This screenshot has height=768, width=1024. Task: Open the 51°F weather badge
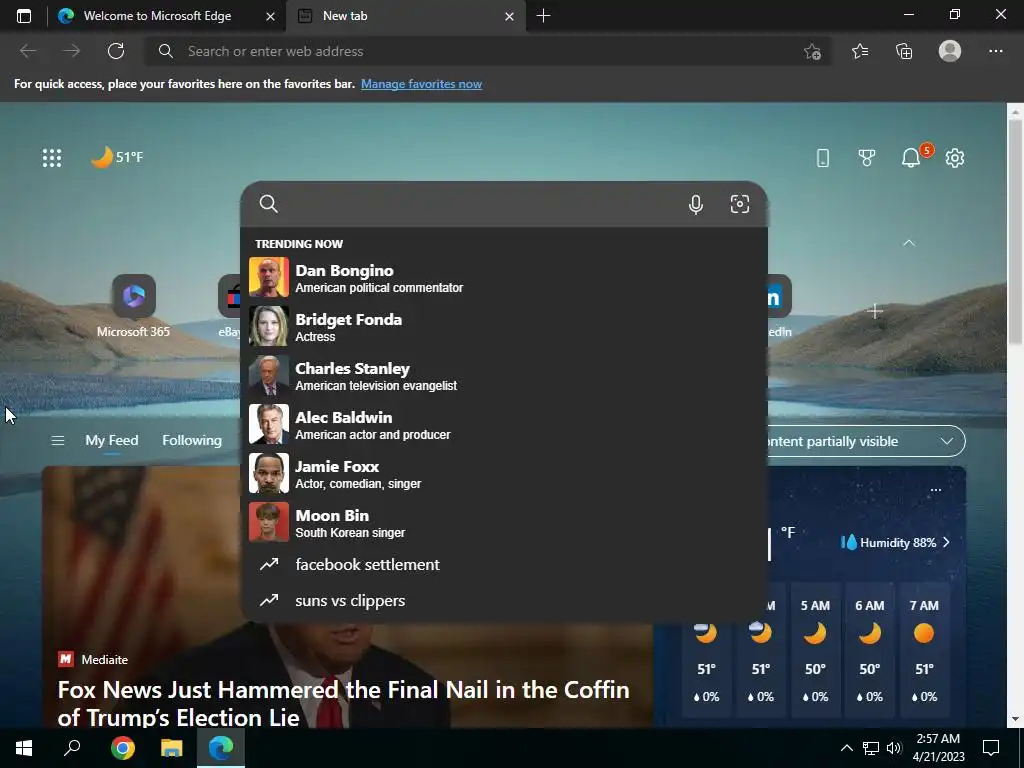click(117, 157)
